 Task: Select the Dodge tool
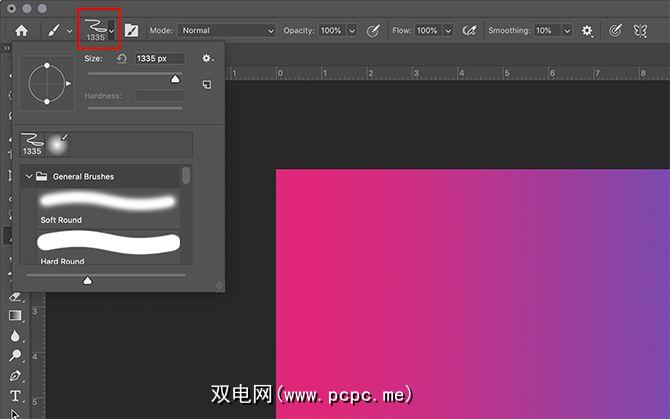pos(15,356)
